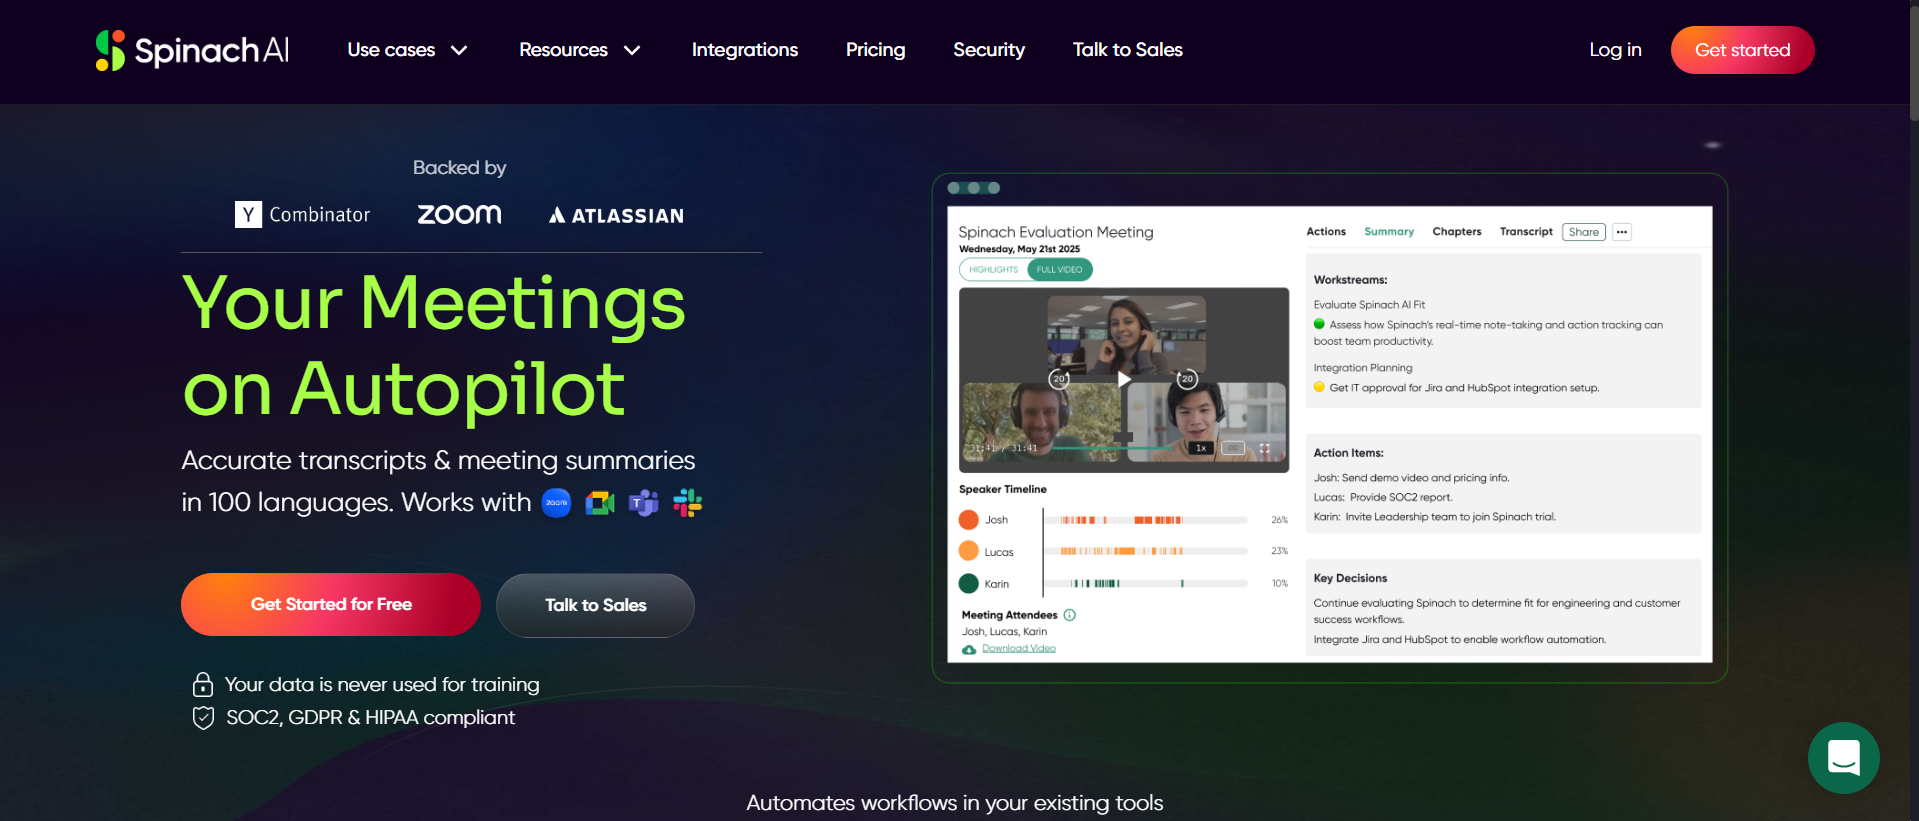
Task: Open the Security page
Action: point(989,50)
